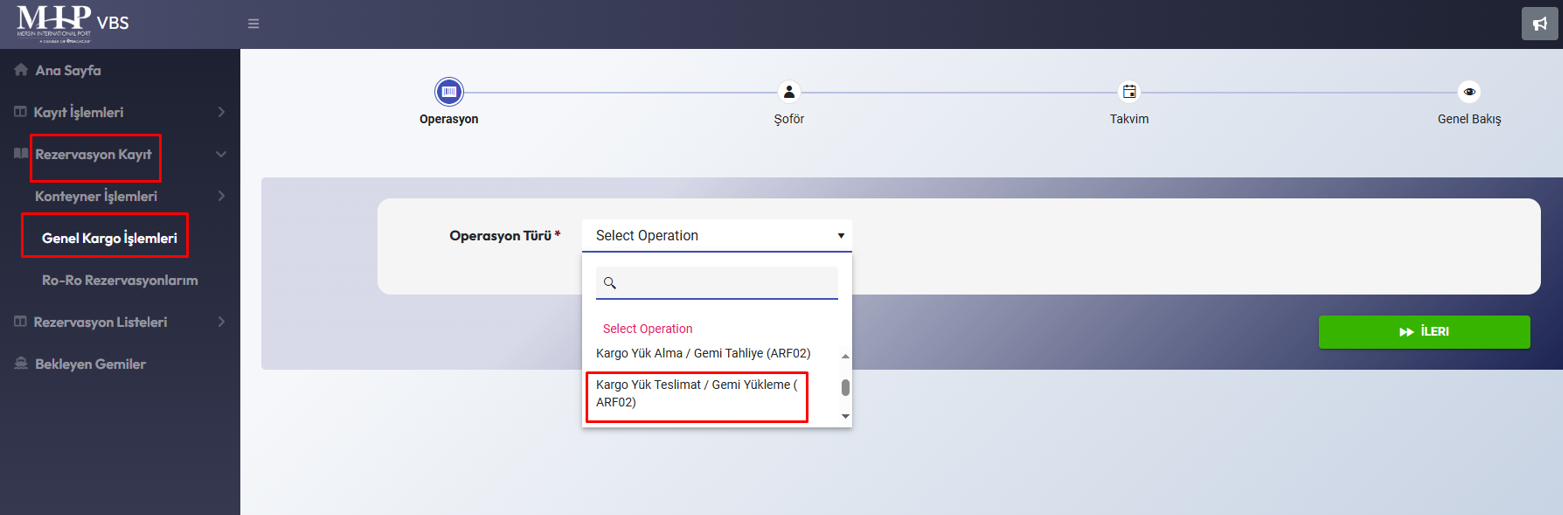
Task: Go to Bekleyen Gemiler
Action: pyautogui.click(x=90, y=365)
